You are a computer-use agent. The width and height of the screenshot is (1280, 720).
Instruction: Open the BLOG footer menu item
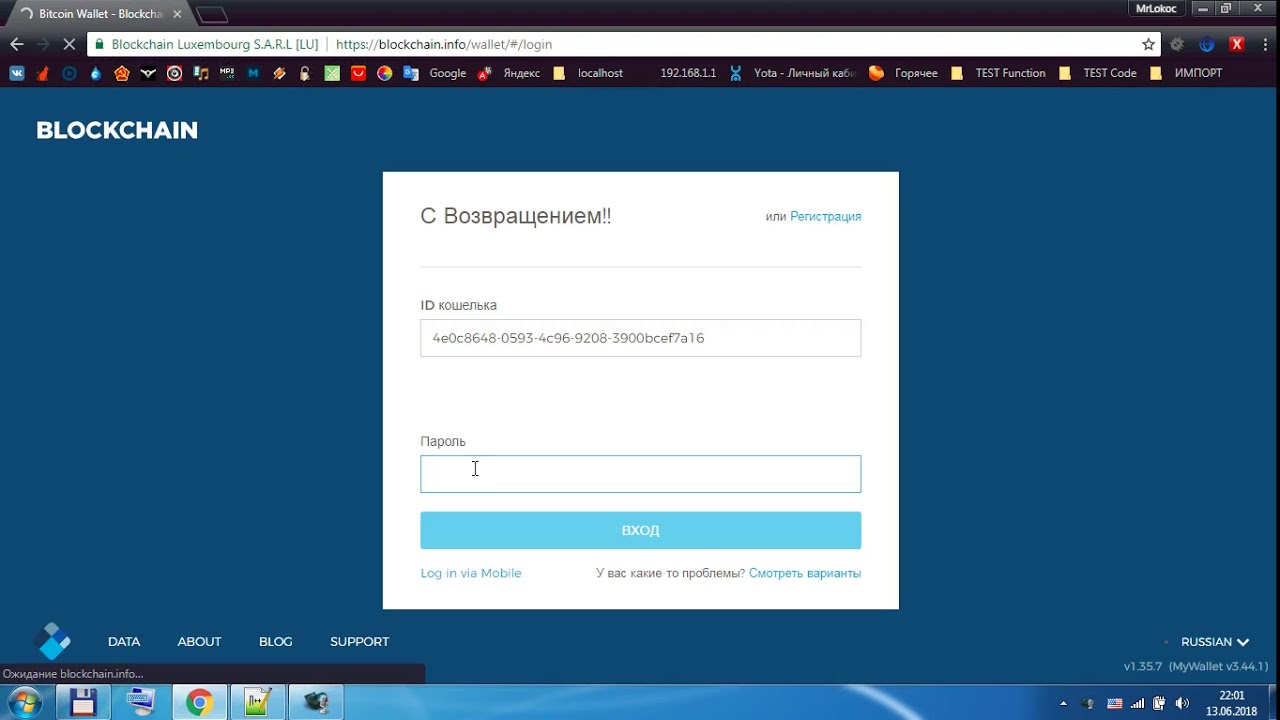[276, 642]
